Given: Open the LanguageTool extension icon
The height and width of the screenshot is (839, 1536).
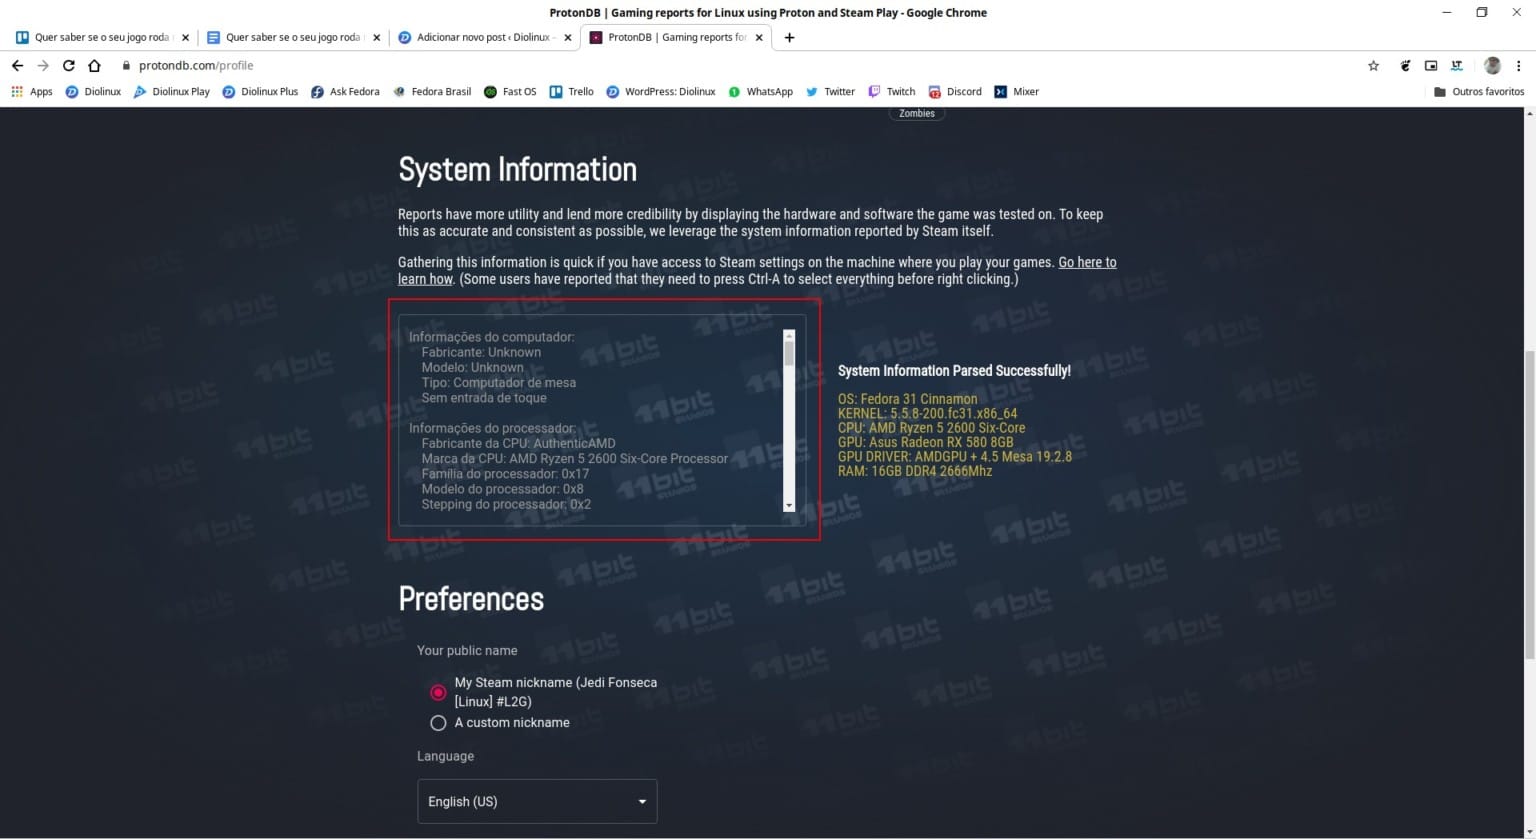Looking at the screenshot, I should [x=1457, y=65].
